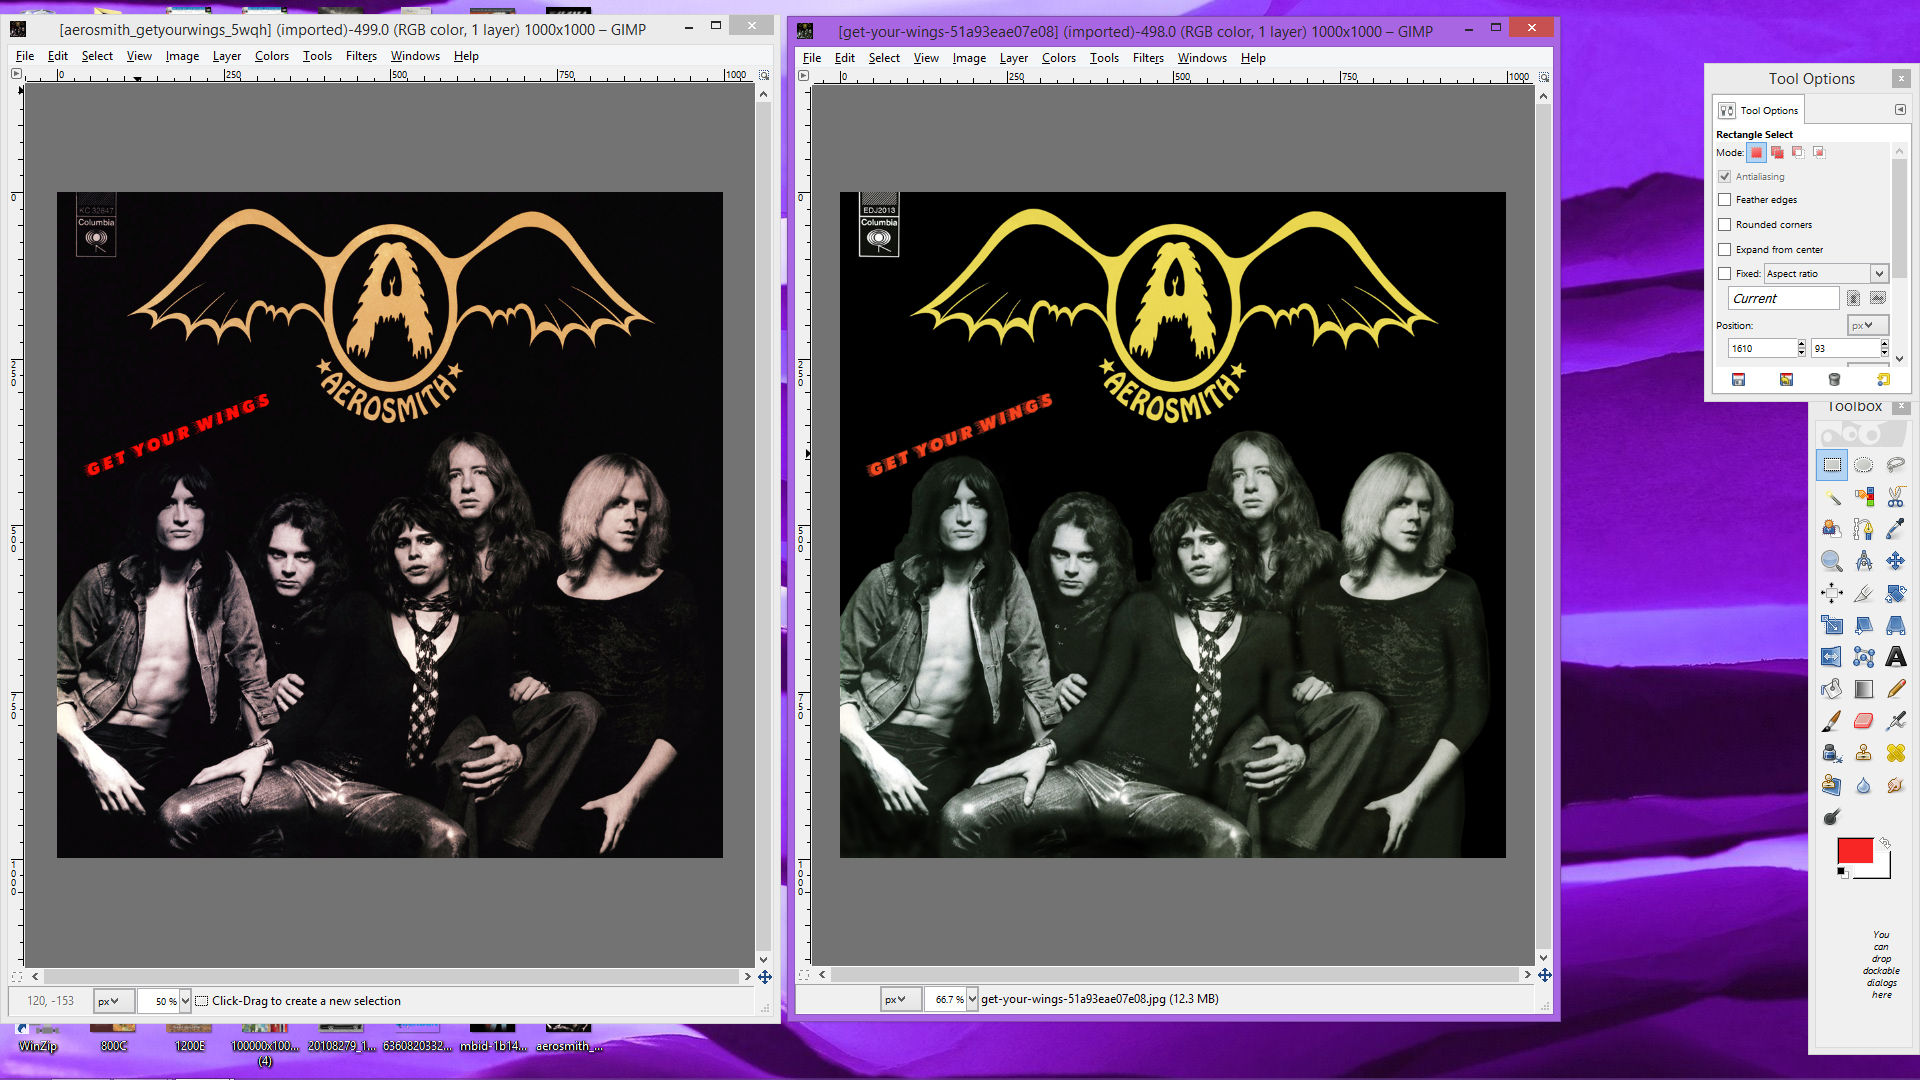Choose the Bucket Fill tool
1920x1080 pixels.
tap(1831, 689)
